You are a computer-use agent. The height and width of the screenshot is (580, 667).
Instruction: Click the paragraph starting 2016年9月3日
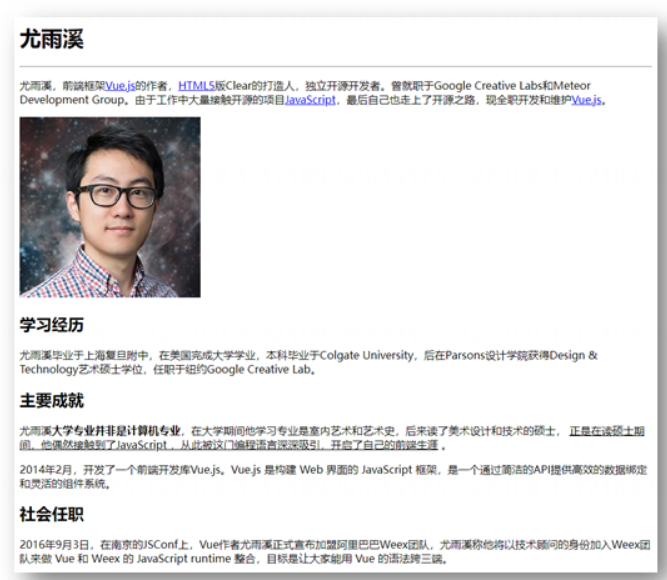point(335,551)
